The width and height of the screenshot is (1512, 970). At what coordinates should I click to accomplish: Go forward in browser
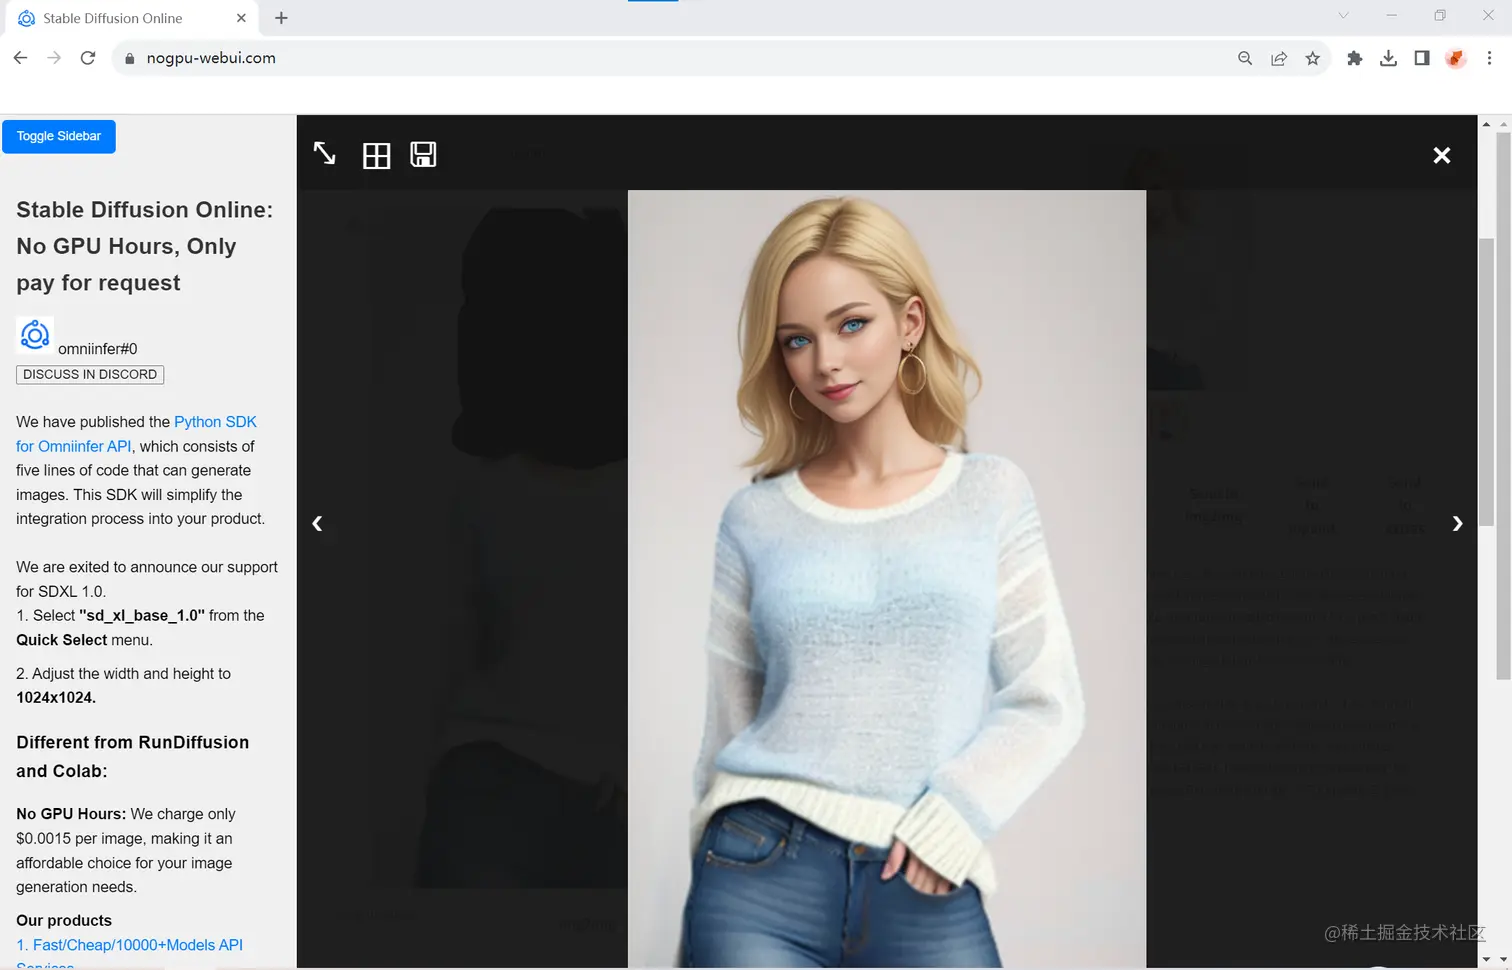pos(54,58)
